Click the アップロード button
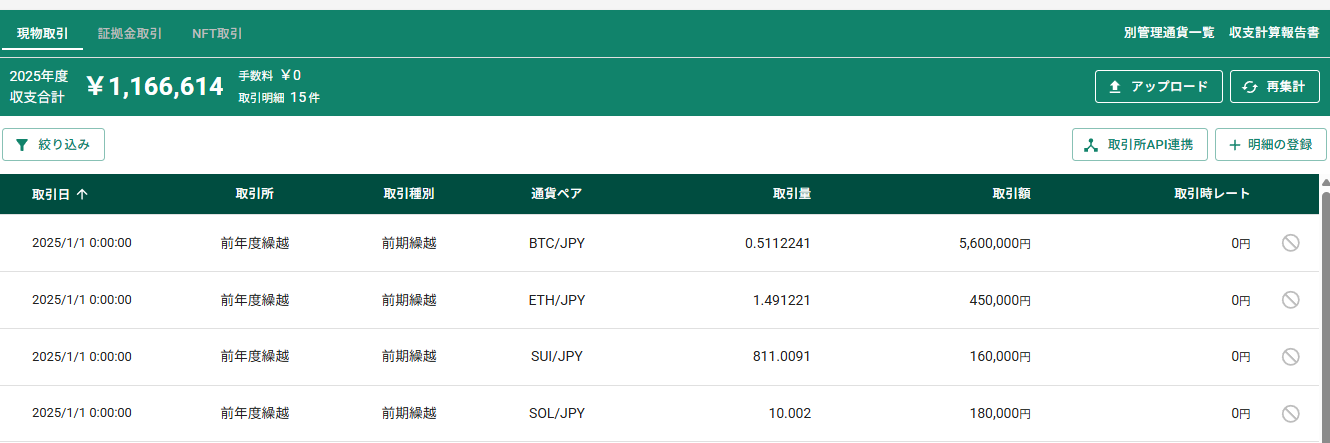Viewport: 1330px width, 443px height. (x=1159, y=86)
